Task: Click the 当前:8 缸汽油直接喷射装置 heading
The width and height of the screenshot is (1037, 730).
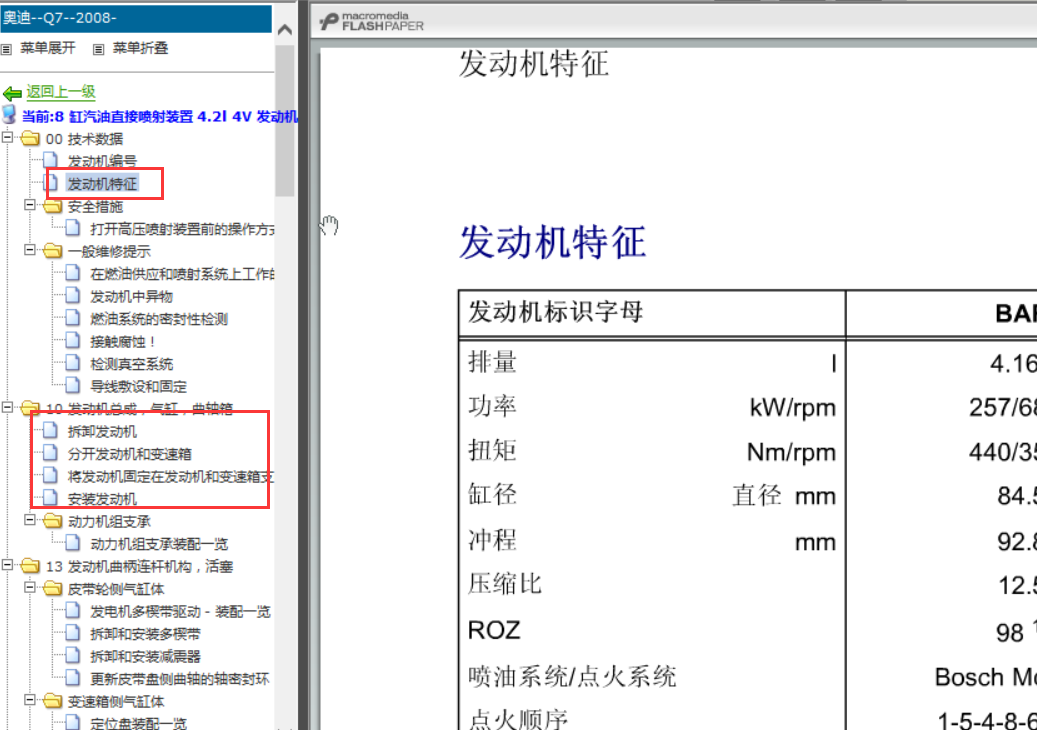Action: [159, 116]
